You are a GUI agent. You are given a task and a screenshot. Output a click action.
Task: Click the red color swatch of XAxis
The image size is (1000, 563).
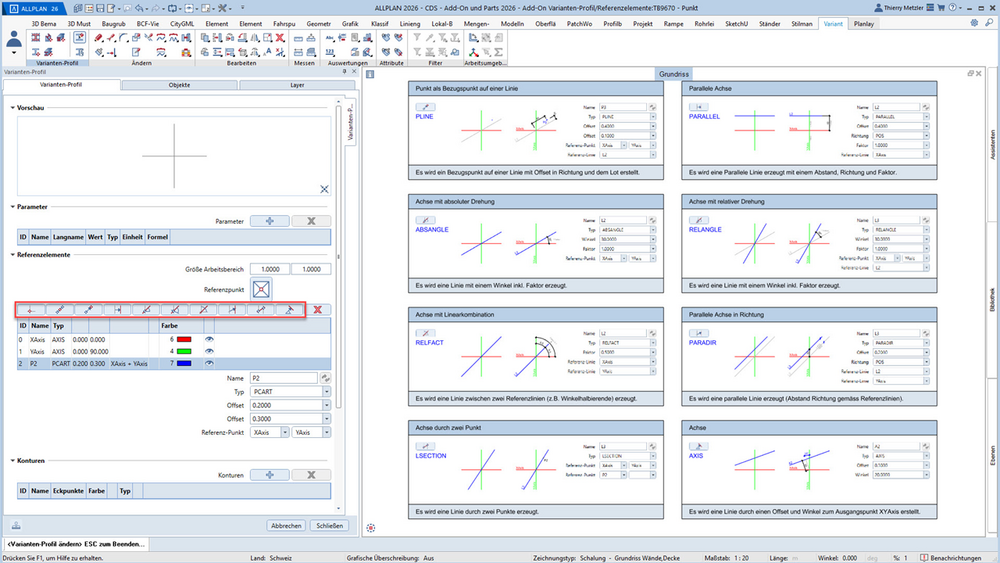184,339
